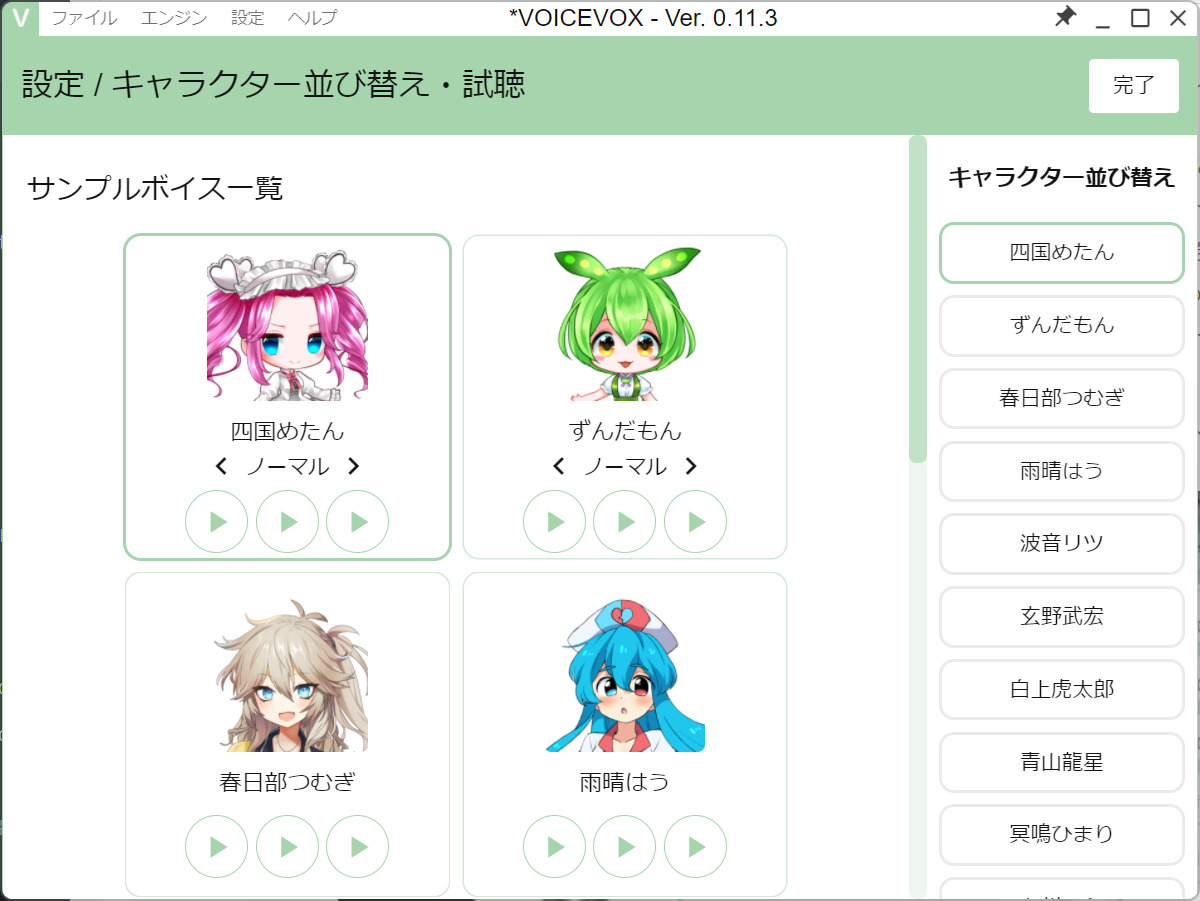Open the 設定 menu

(248, 18)
